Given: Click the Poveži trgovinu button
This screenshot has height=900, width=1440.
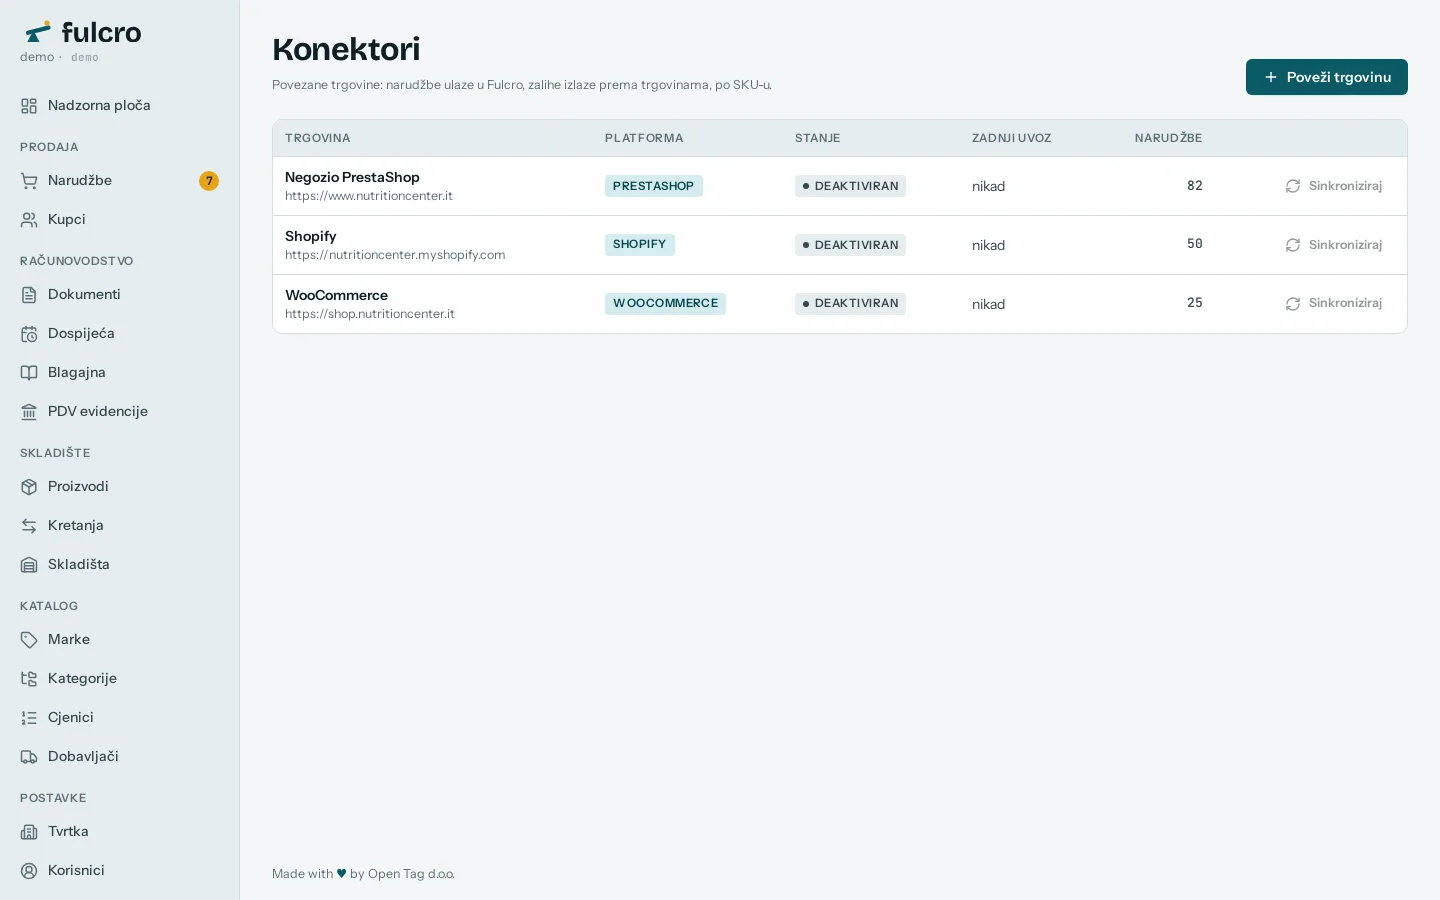Looking at the screenshot, I should pyautogui.click(x=1326, y=77).
